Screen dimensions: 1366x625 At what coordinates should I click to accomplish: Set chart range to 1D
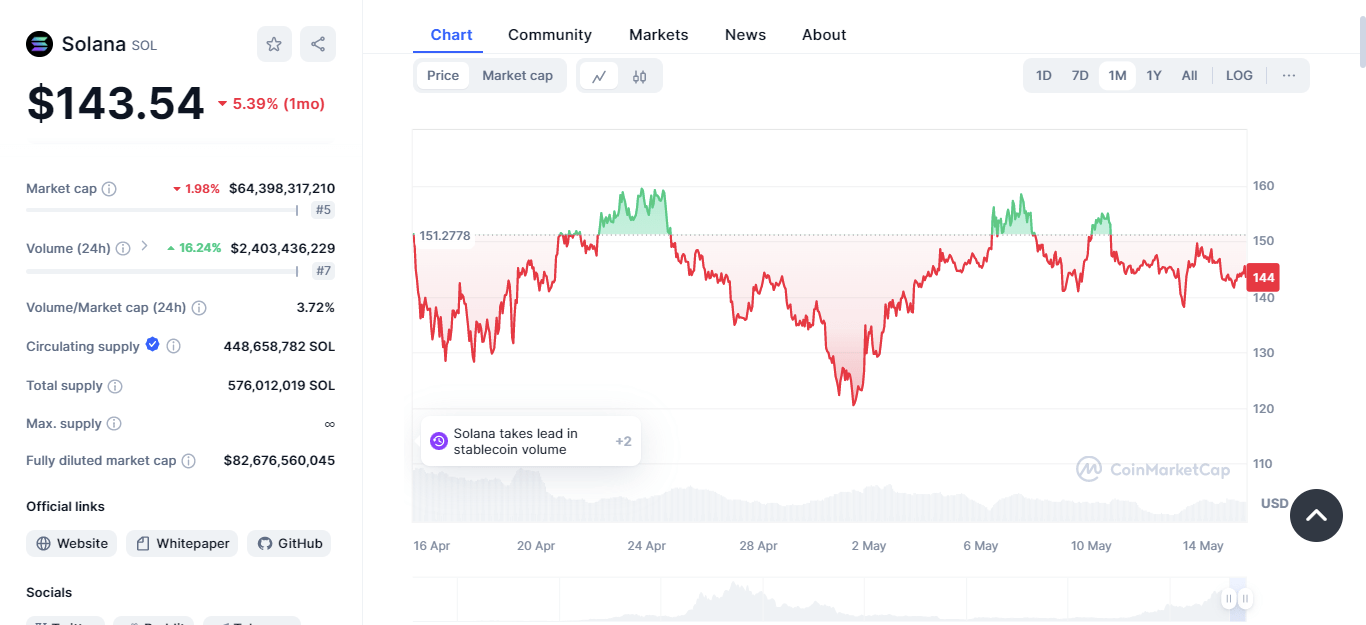(1044, 75)
